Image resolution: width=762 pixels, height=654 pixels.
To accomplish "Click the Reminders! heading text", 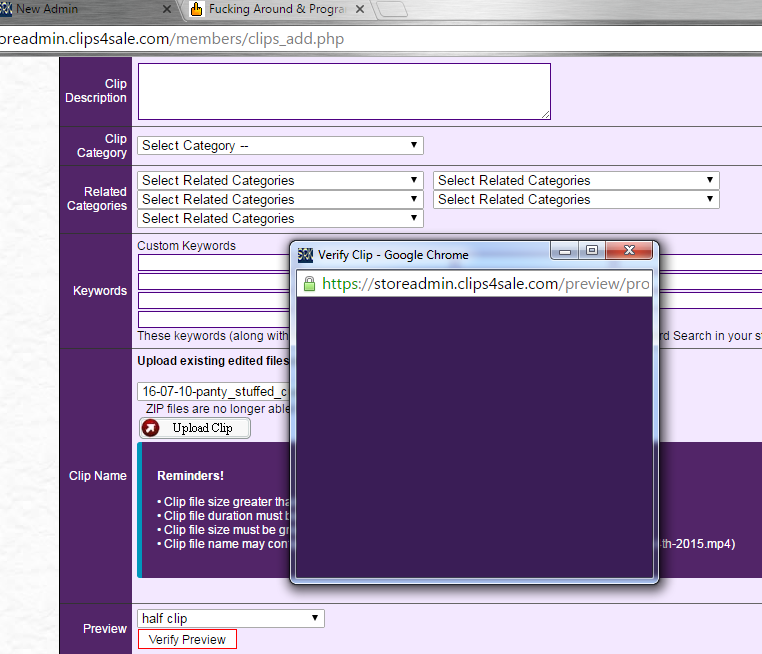I will (x=190, y=476).
